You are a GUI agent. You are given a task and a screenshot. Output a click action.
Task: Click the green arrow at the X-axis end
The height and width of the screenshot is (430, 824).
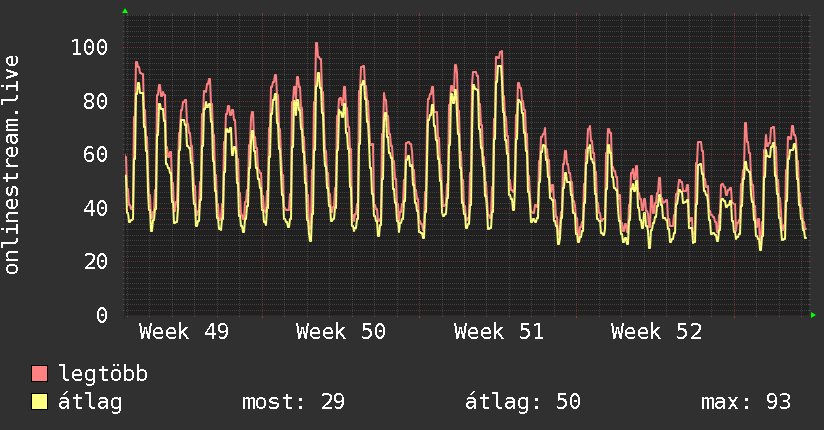tap(815, 315)
